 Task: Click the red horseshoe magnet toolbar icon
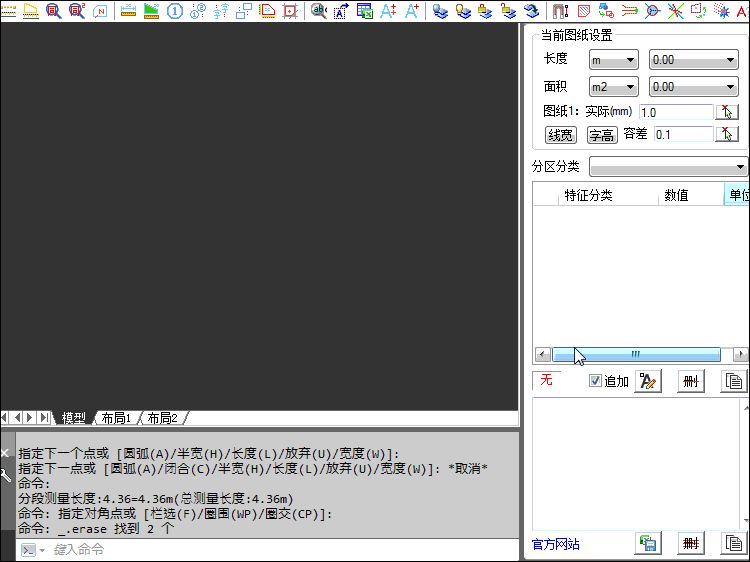560,11
